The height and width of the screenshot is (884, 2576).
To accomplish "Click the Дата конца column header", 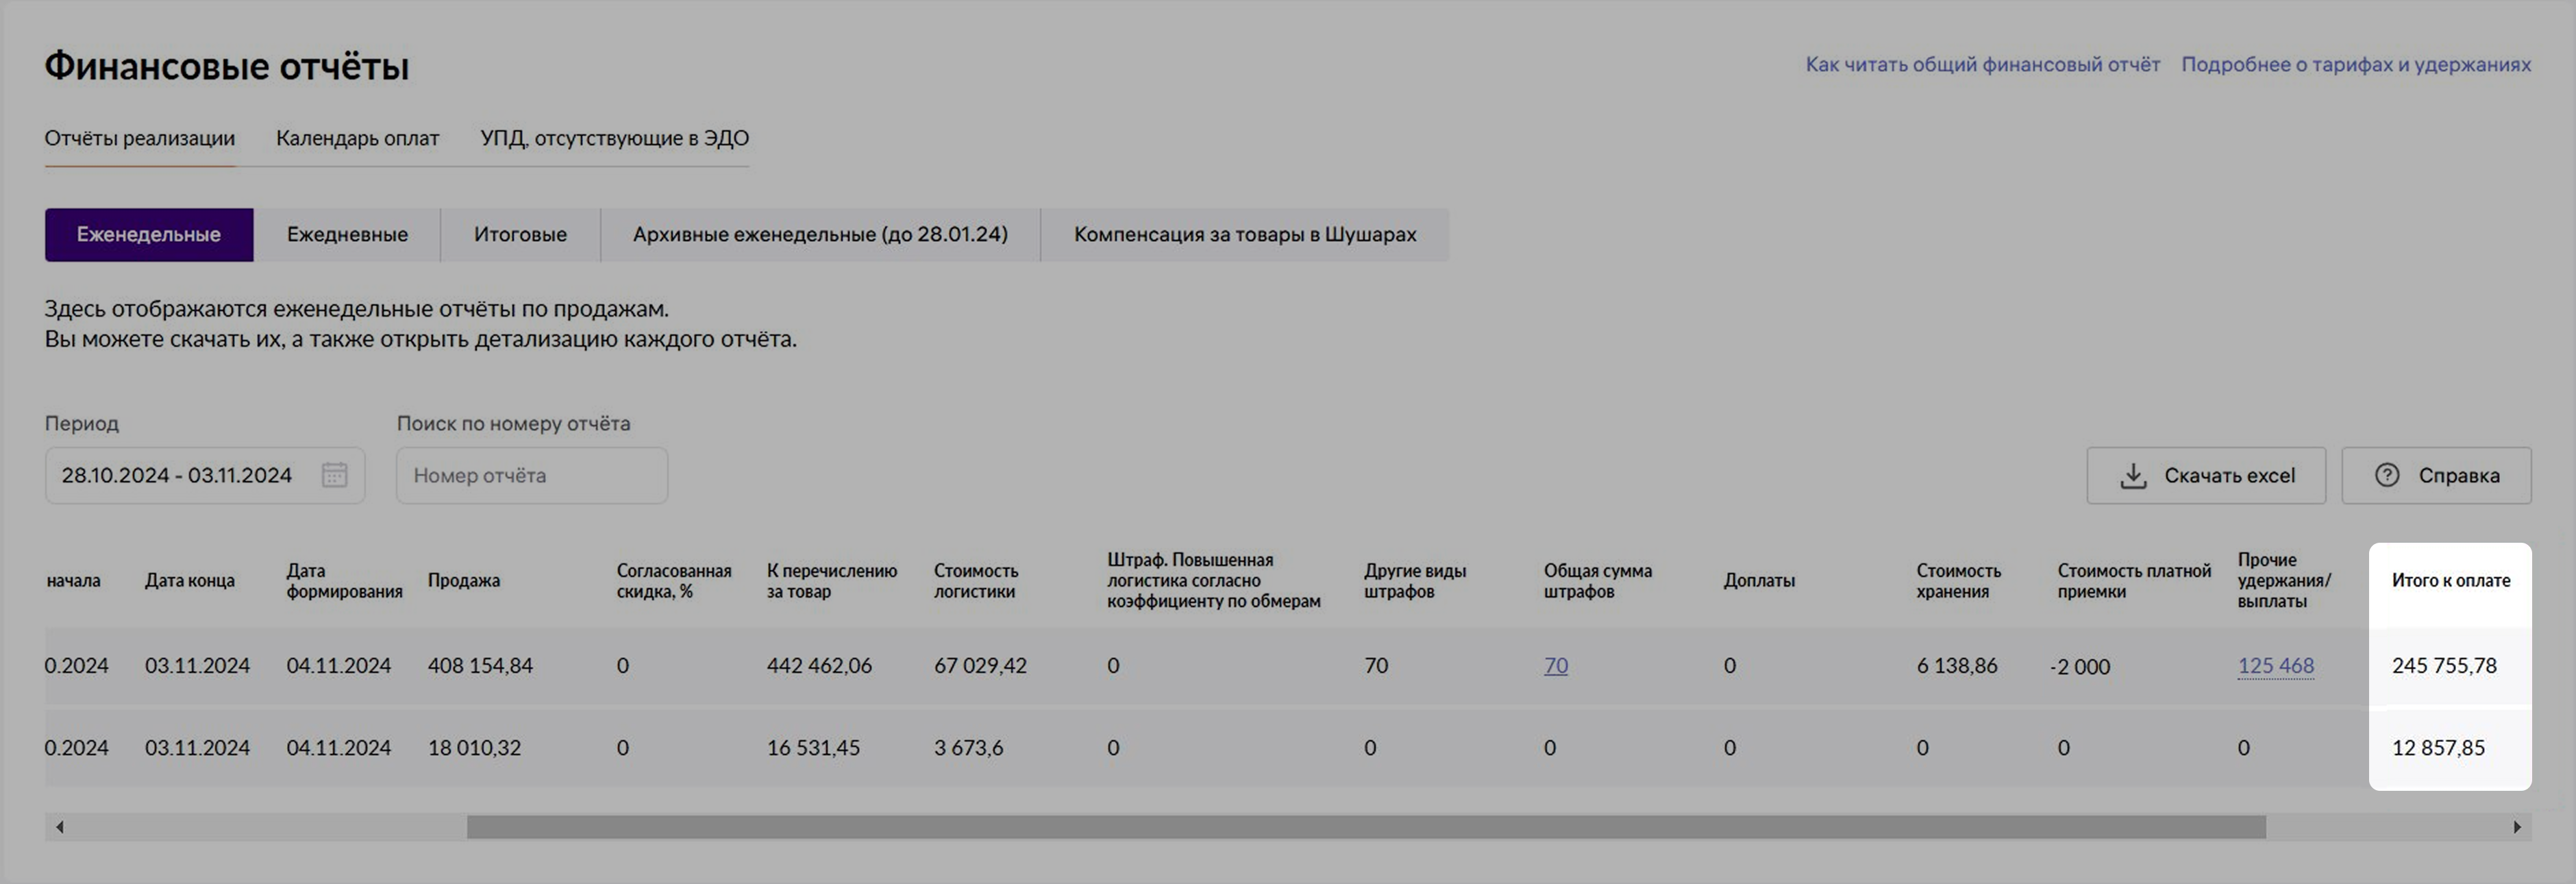I will pyautogui.click(x=190, y=581).
